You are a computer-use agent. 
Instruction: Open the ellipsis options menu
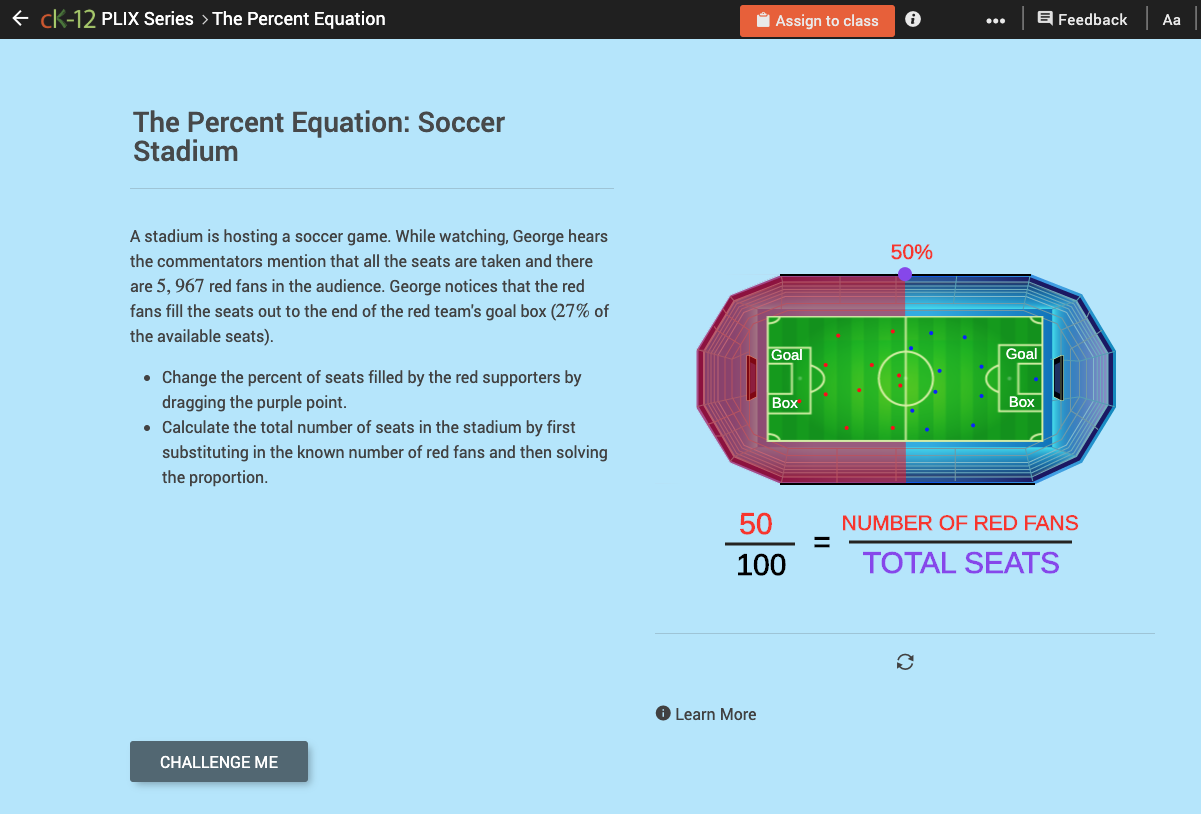coord(995,19)
